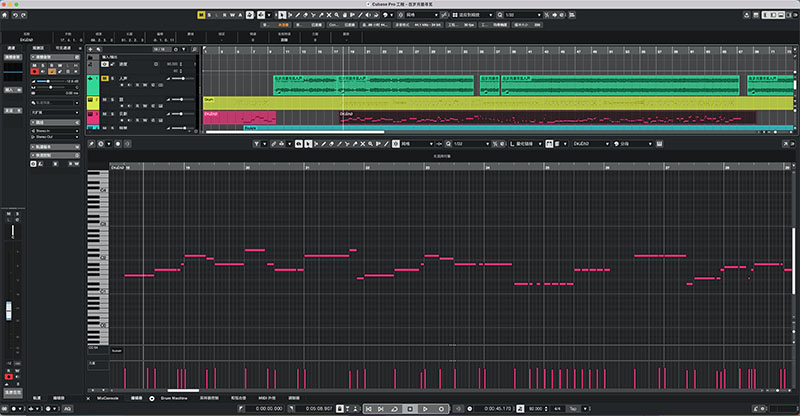
Task: Click the Q quantize icon in key editor toolbar
Action: pyautogui.click(x=448, y=144)
